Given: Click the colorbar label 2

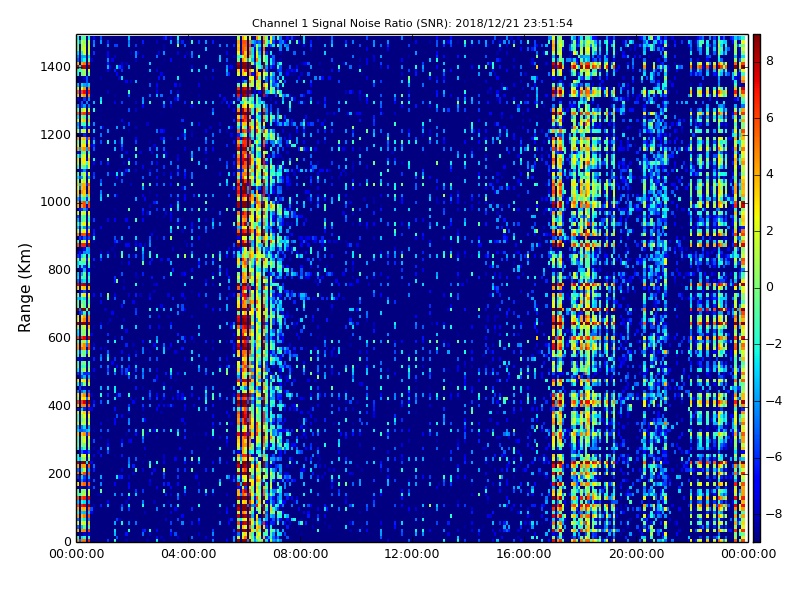Looking at the screenshot, I should (x=770, y=231).
